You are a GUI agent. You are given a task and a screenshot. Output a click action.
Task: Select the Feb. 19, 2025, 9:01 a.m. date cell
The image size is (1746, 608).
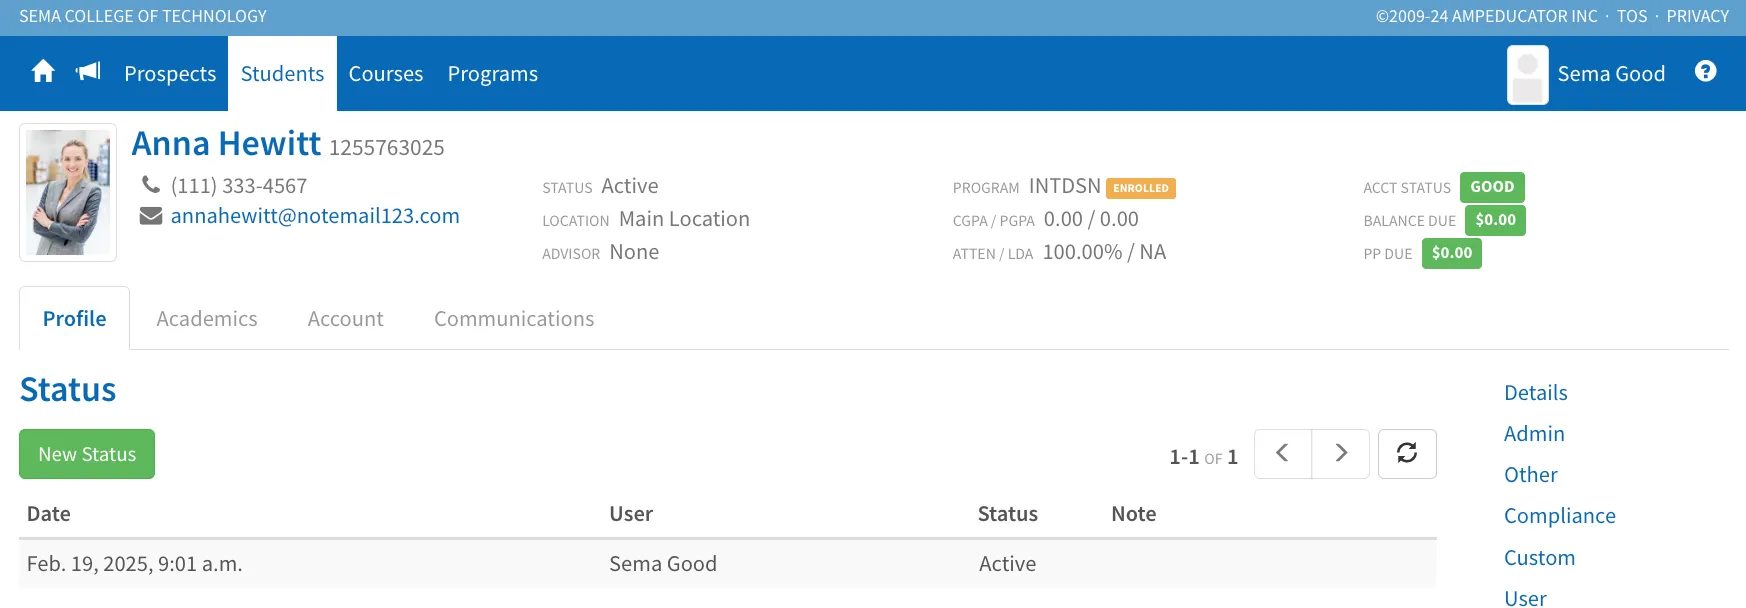click(x=135, y=564)
